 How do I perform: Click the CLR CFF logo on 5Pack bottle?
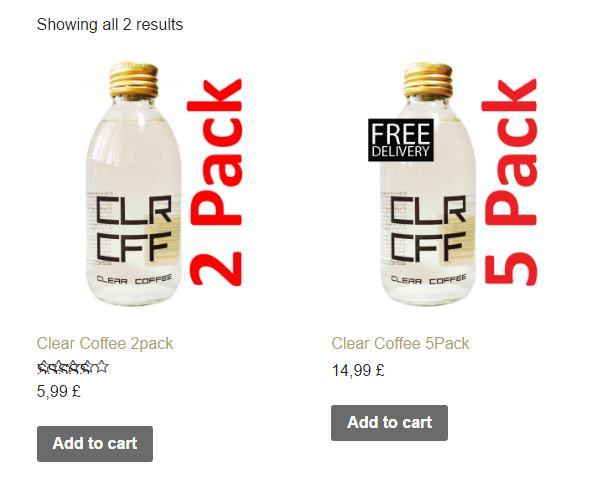428,229
